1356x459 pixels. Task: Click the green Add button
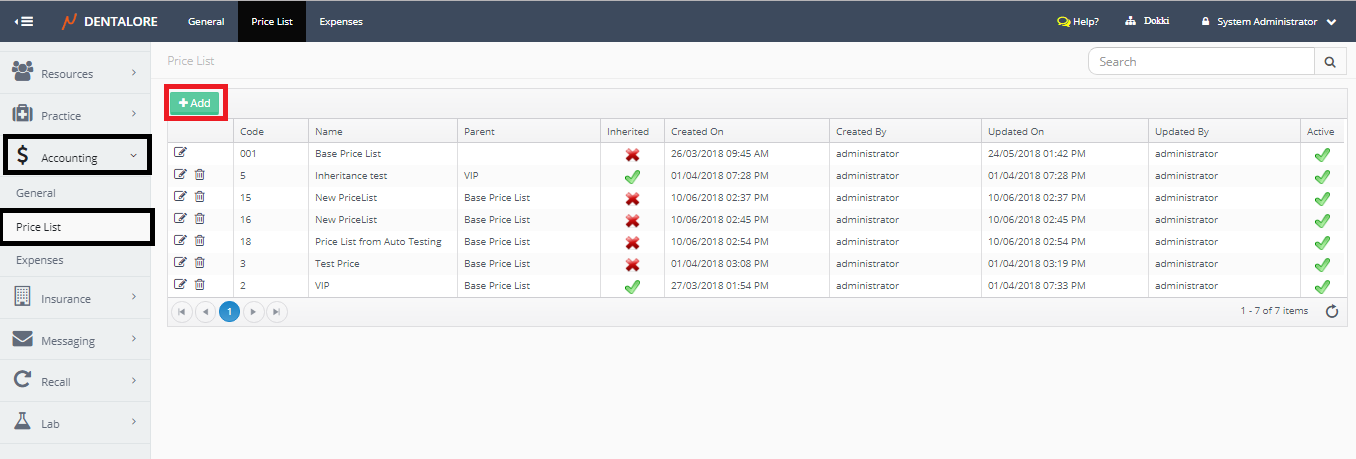pos(195,103)
